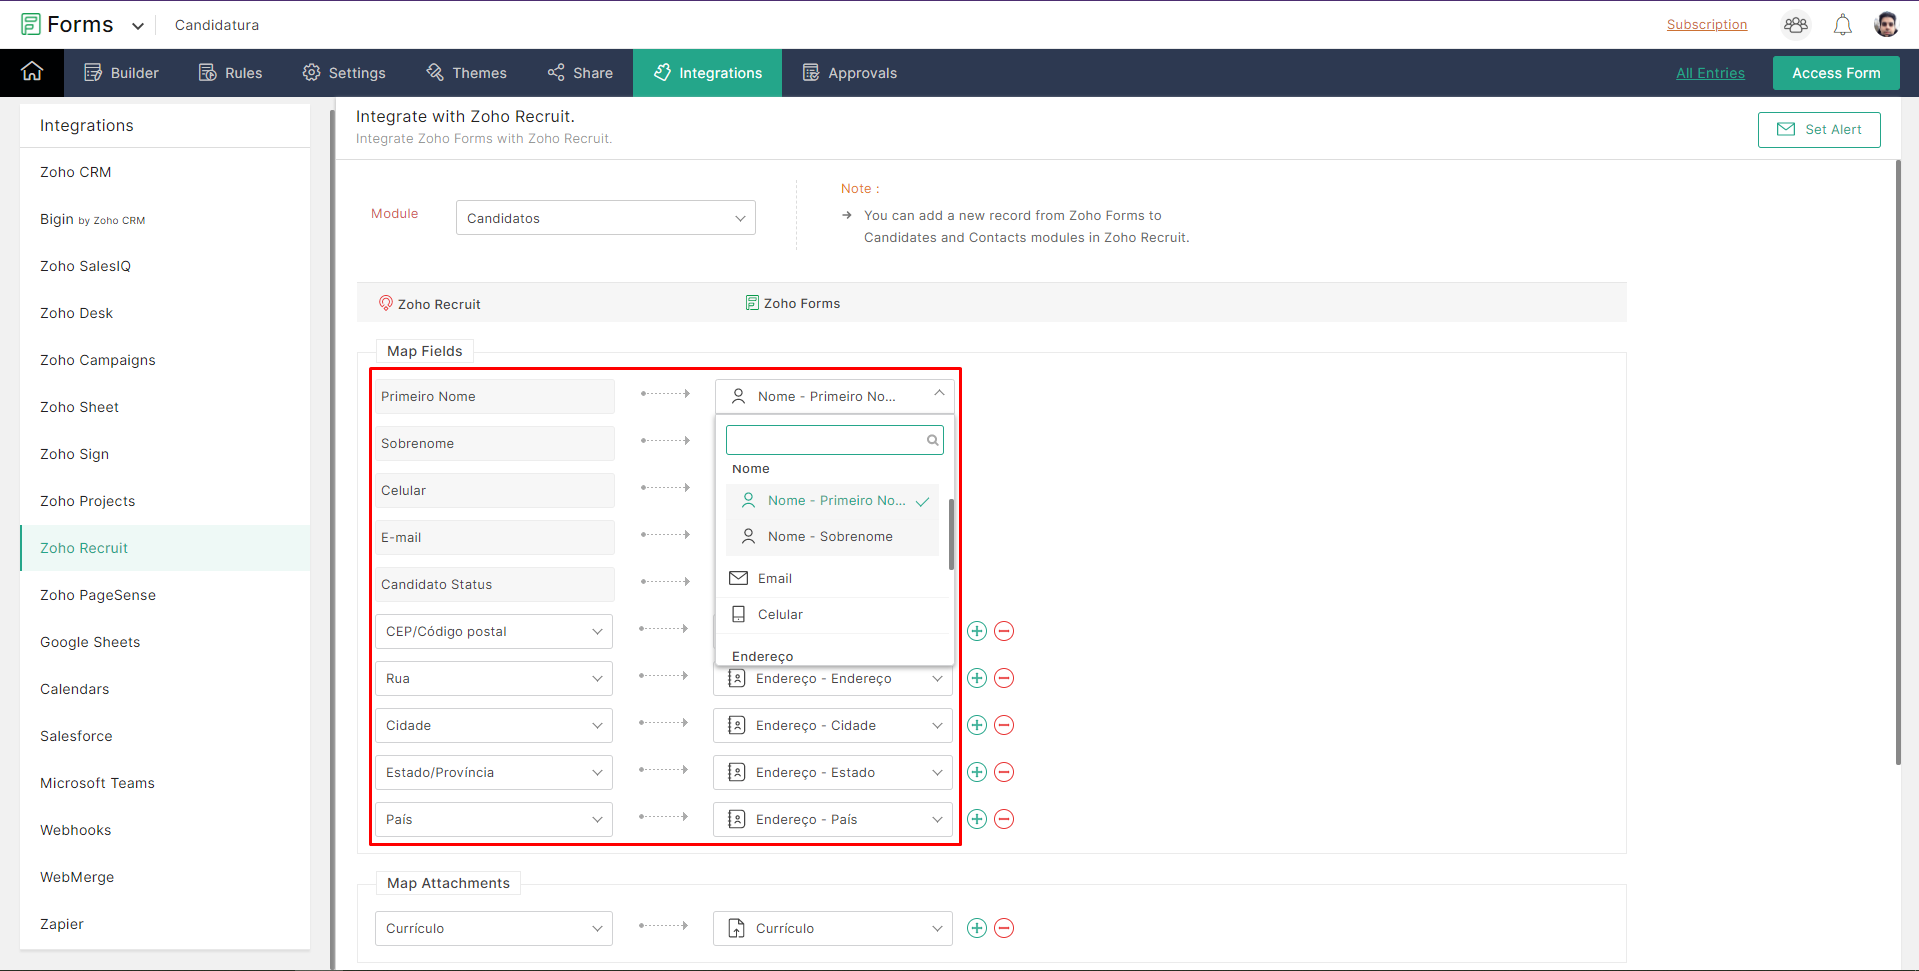Click the home icon in navigation bar
The image size is (1919, 971).
pos(32,72)
